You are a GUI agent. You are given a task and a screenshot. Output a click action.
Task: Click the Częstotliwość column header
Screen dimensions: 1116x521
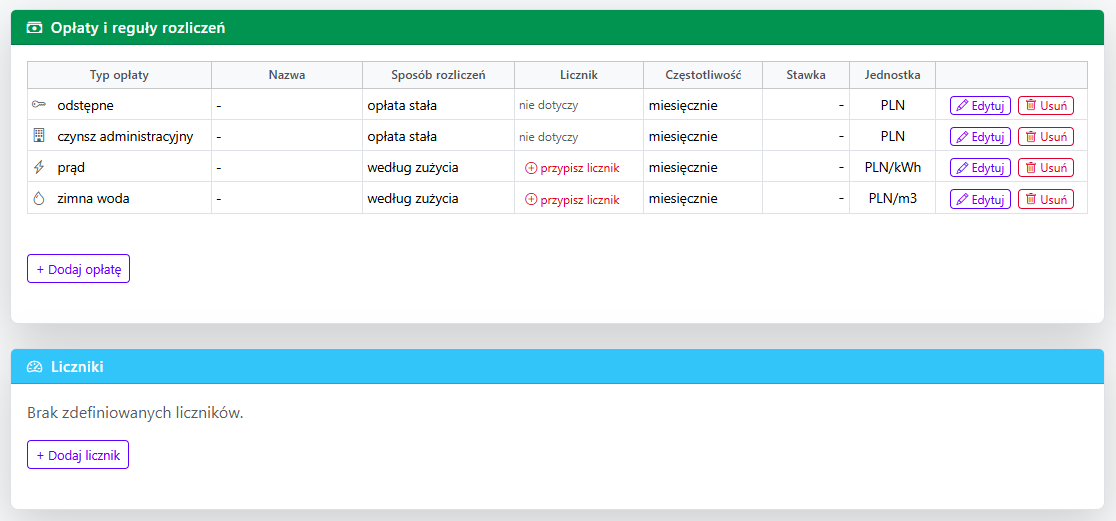[702, 75]
